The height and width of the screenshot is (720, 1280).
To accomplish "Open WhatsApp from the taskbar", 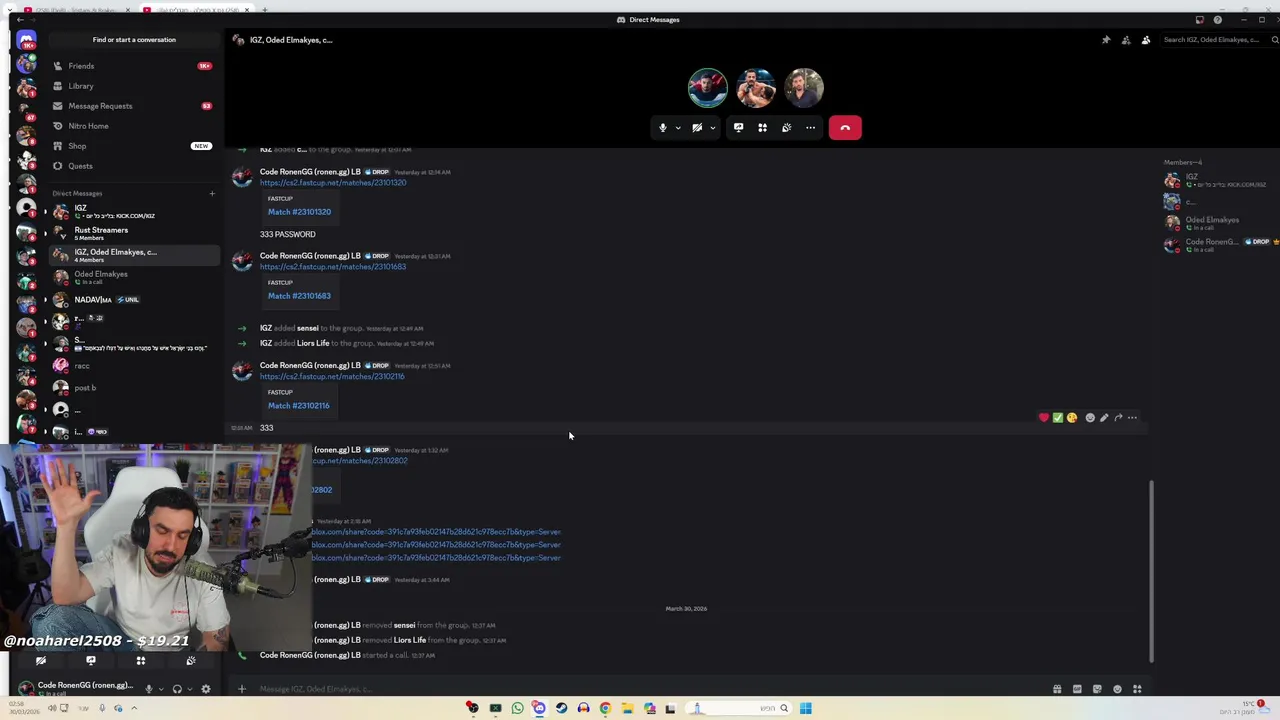I will (x=517, y=708).
